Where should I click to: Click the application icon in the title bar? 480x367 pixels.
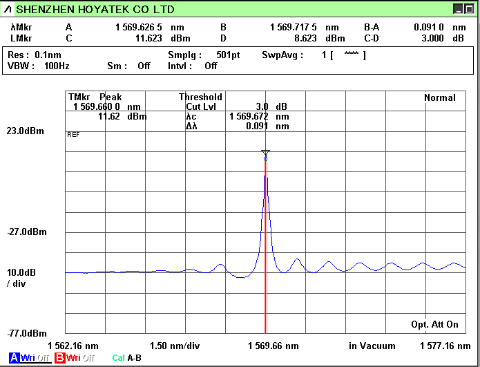(x=7, y=9)
